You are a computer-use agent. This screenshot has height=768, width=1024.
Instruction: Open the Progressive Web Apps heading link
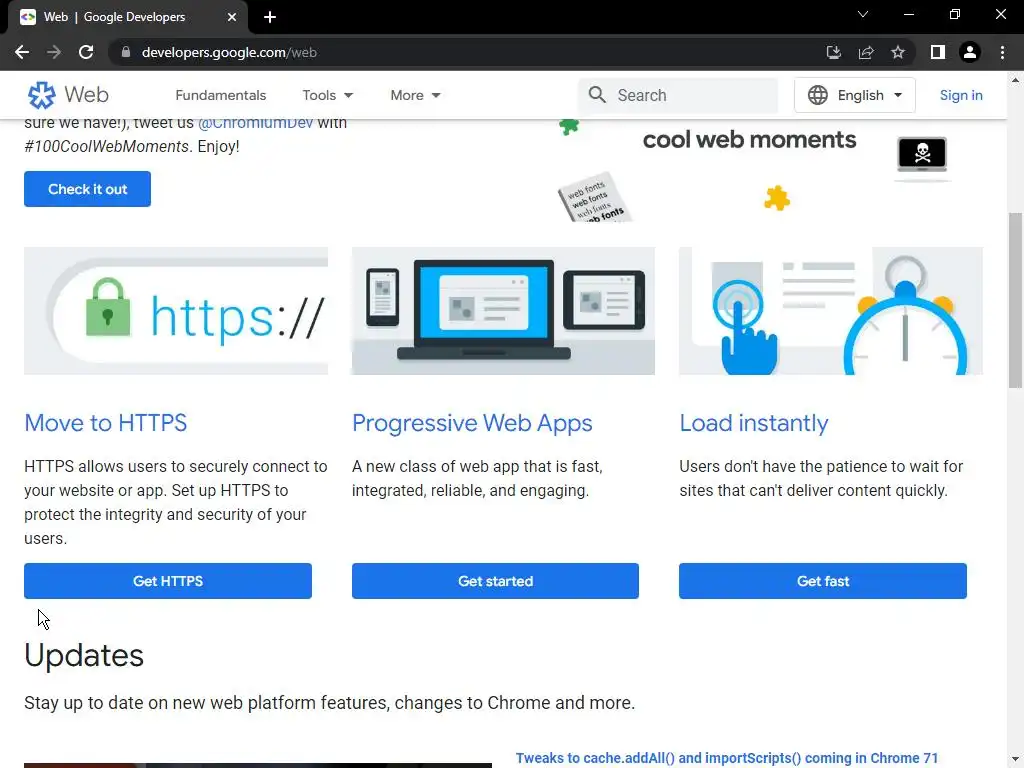tap(472, 423)
